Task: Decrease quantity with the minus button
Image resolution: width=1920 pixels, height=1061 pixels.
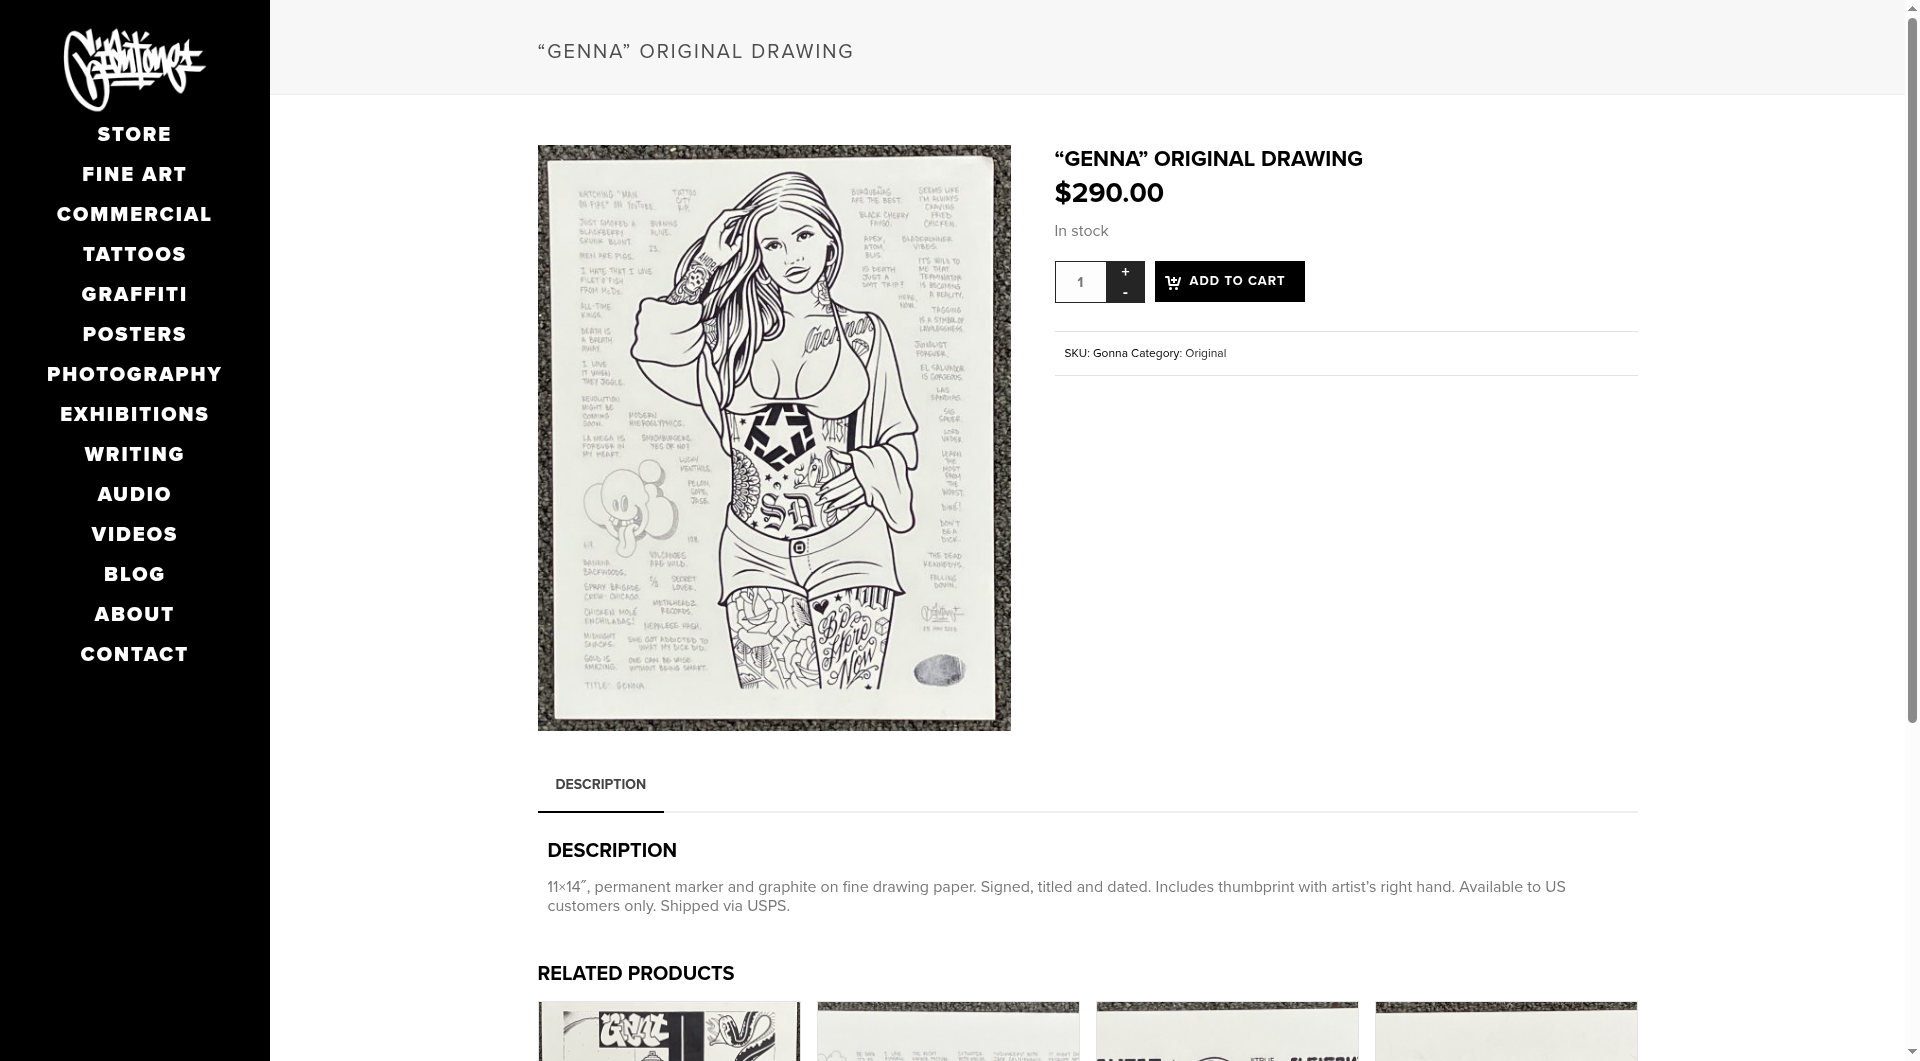Action: tap(1125, 292)
